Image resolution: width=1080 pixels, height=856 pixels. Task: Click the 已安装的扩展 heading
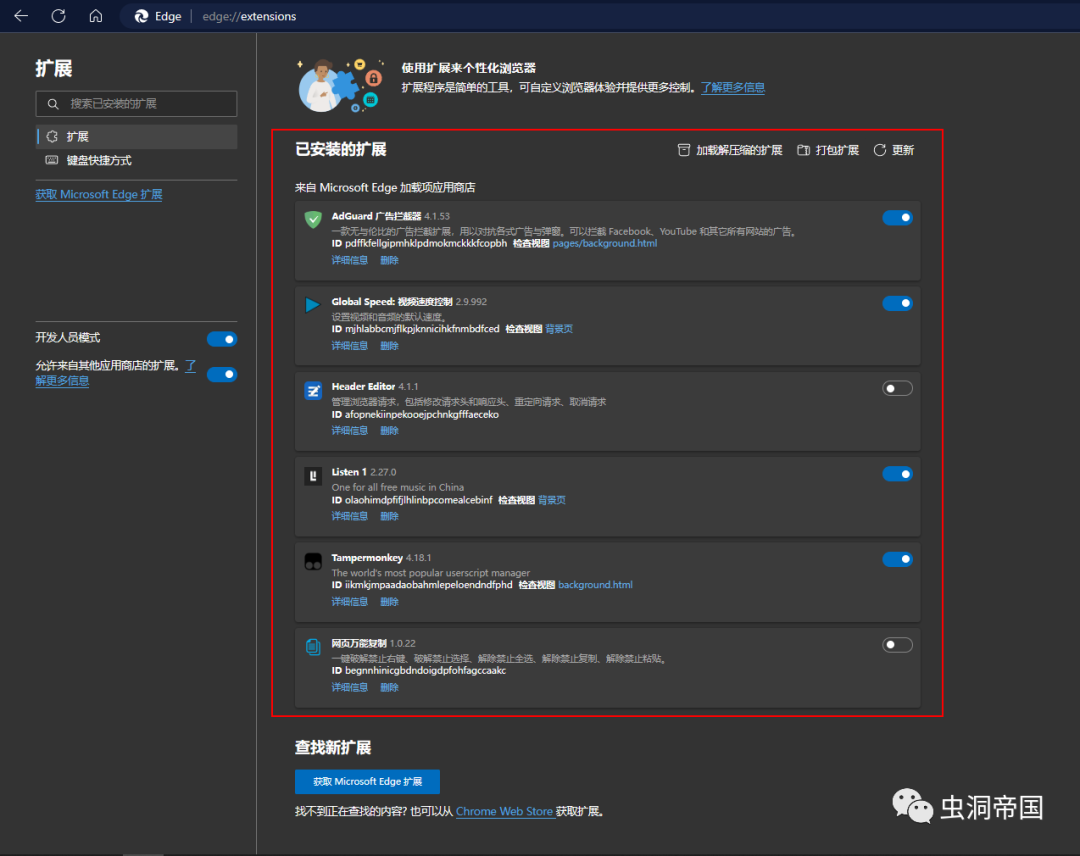[x=340, y=149]
